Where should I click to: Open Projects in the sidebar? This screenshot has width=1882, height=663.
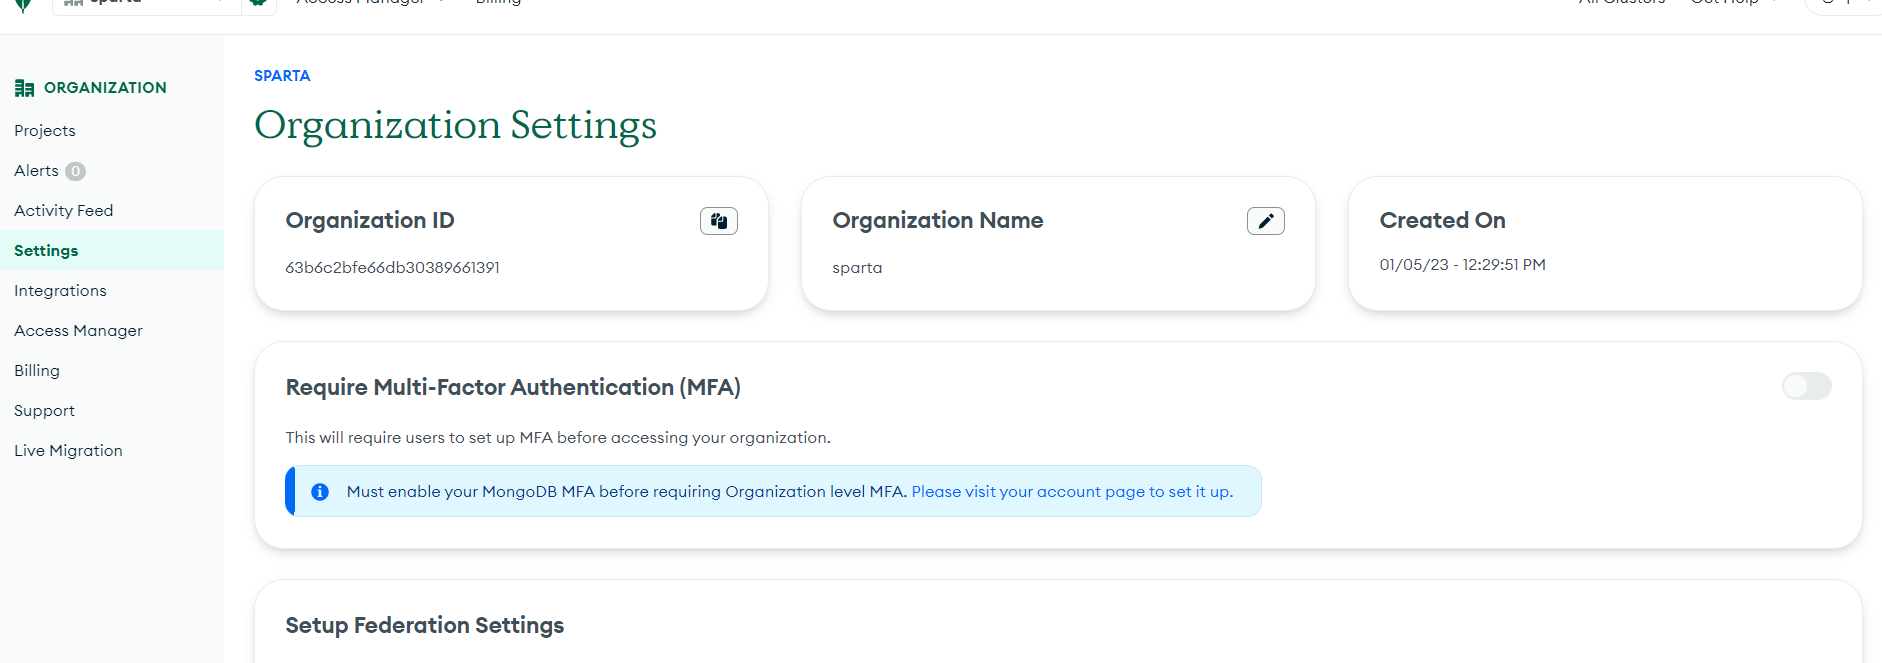coord(45,131)
